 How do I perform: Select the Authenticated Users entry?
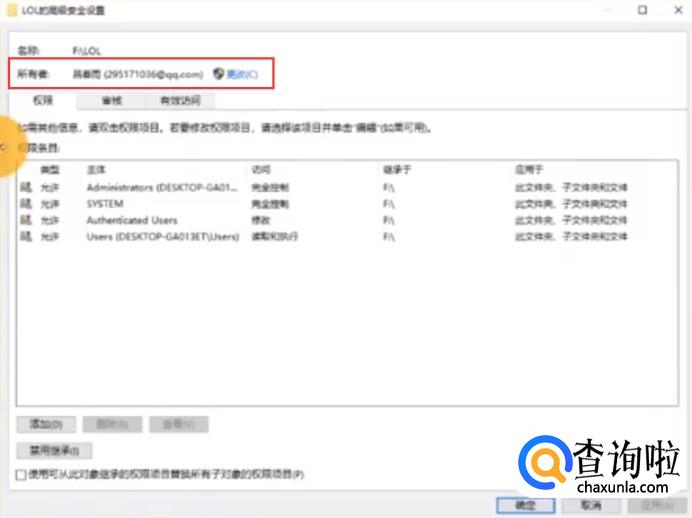(x=132, y=220)
